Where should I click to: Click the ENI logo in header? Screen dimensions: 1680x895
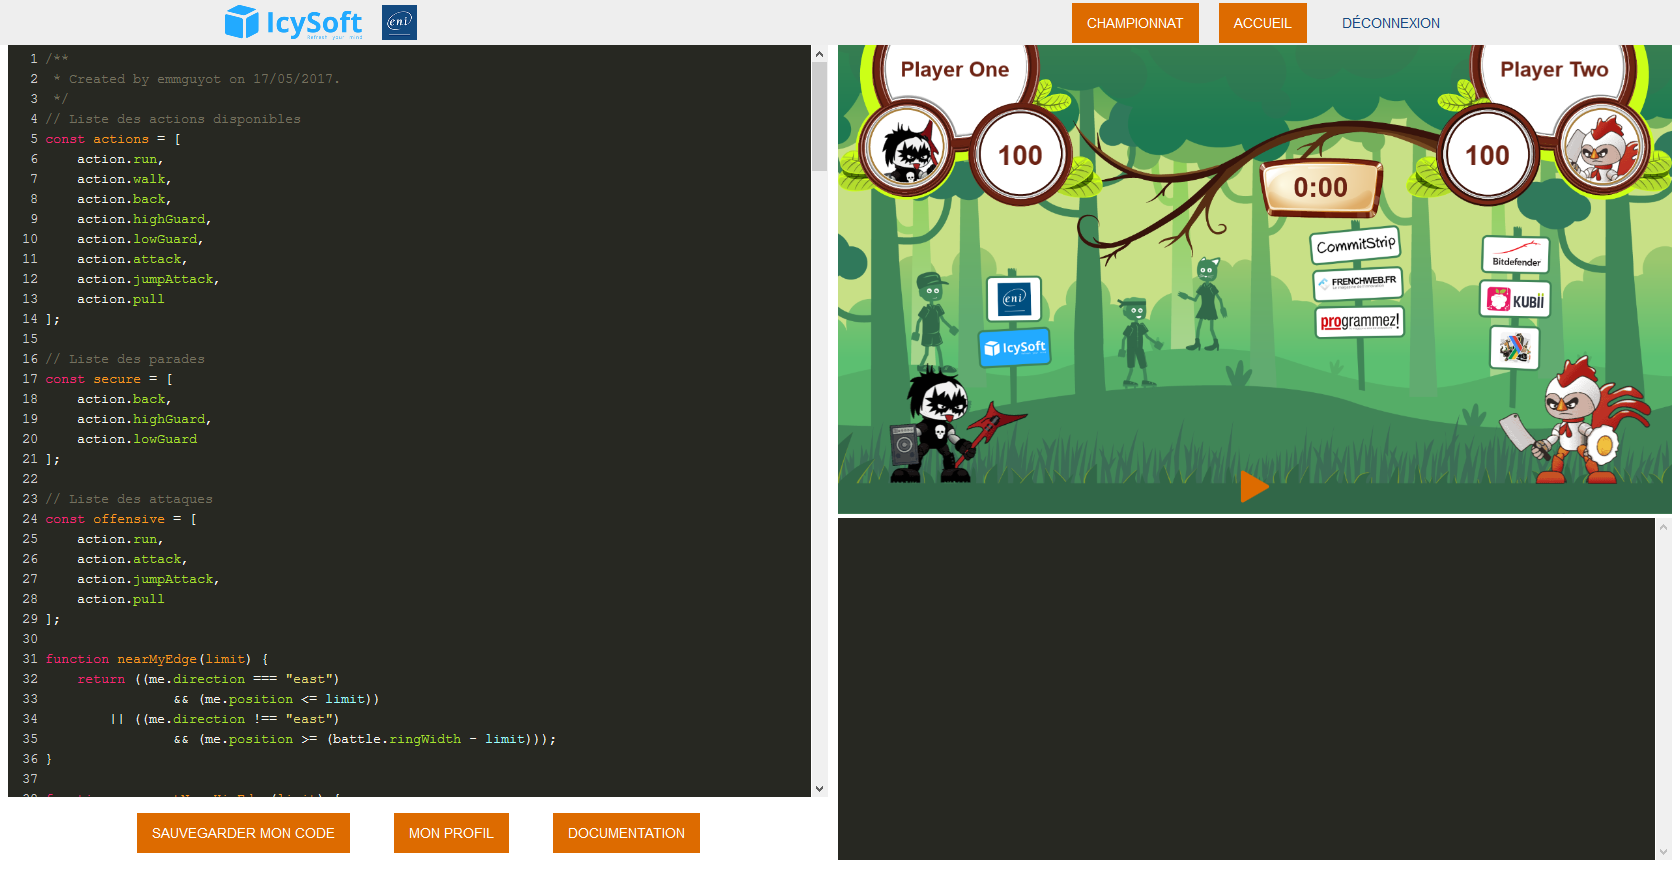(399, 22)
